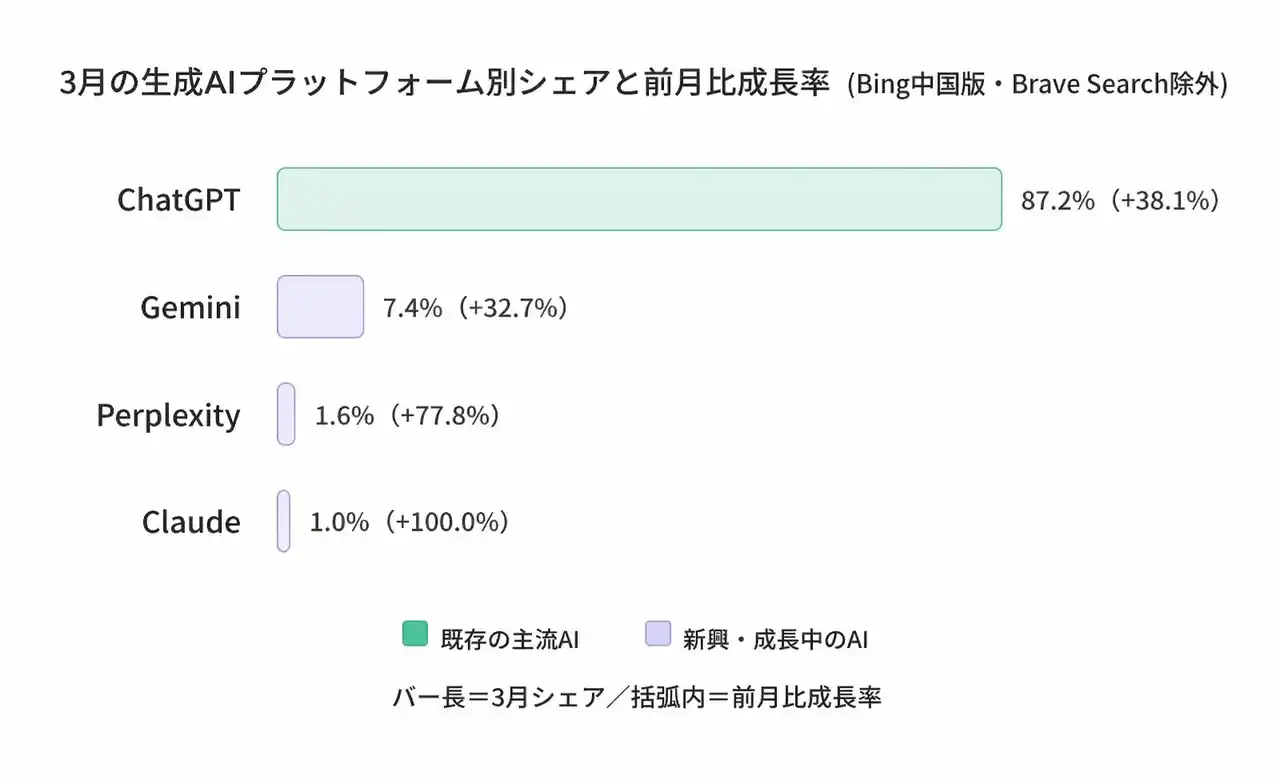Image resolution: width=1280 pixels, height=780 pixels.
Task: Click the Perplexity axis label
Action: pyautogui.click(x=168, y=415)
